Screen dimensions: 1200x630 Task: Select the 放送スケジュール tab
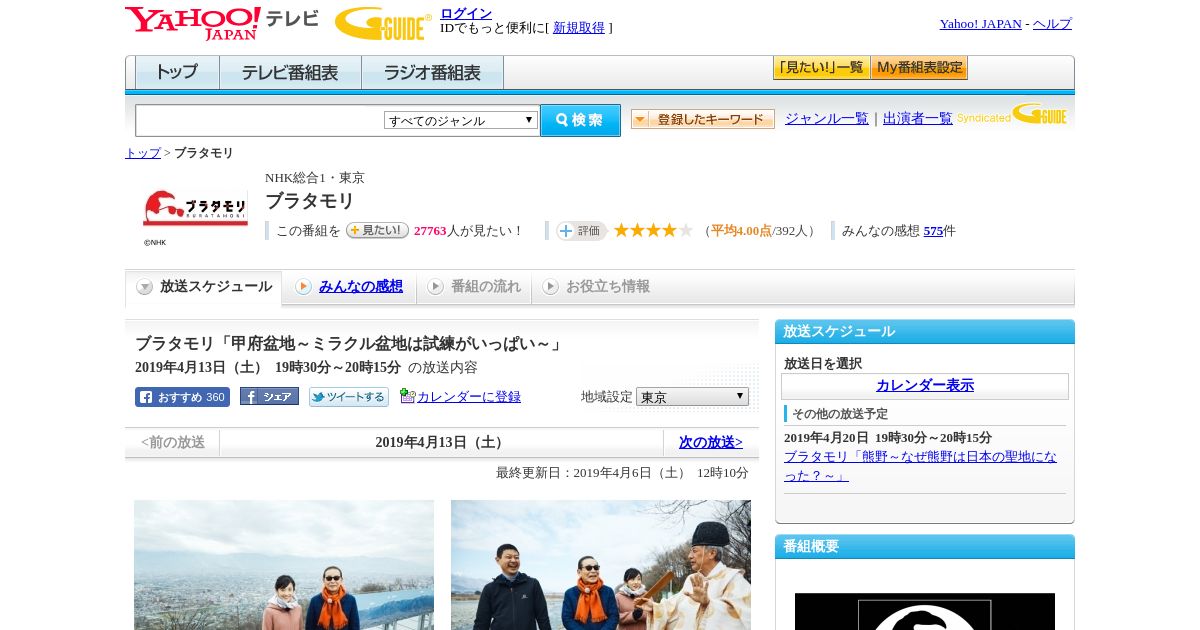click(204, 287)
